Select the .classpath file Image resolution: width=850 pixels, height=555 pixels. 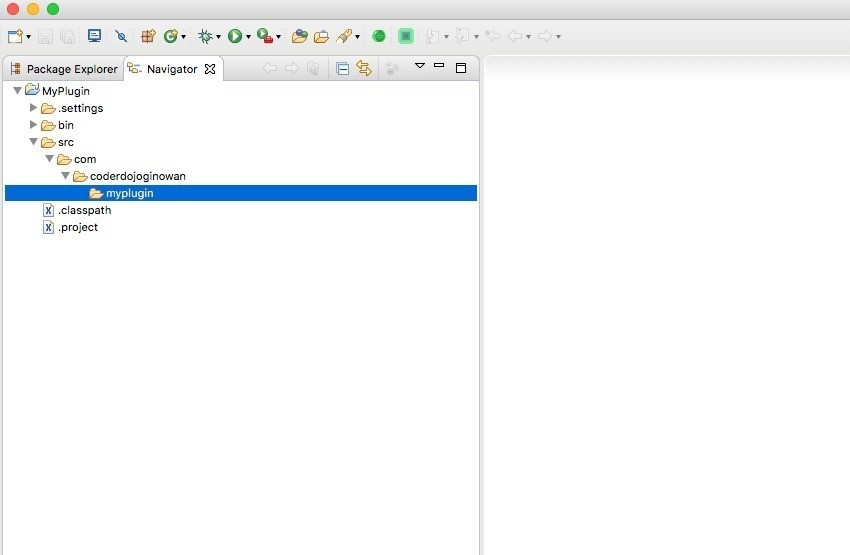pyautogui.click(x=84, y=210)
